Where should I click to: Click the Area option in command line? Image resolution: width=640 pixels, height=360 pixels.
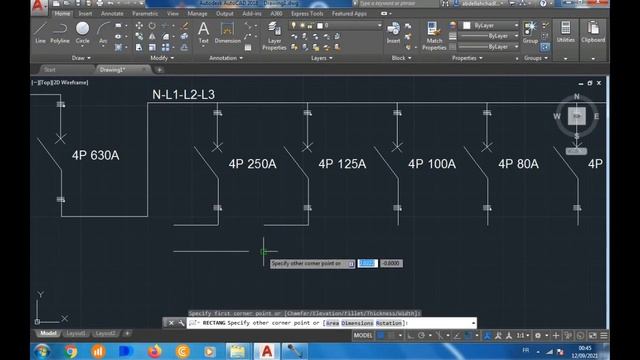pos(332,323)
